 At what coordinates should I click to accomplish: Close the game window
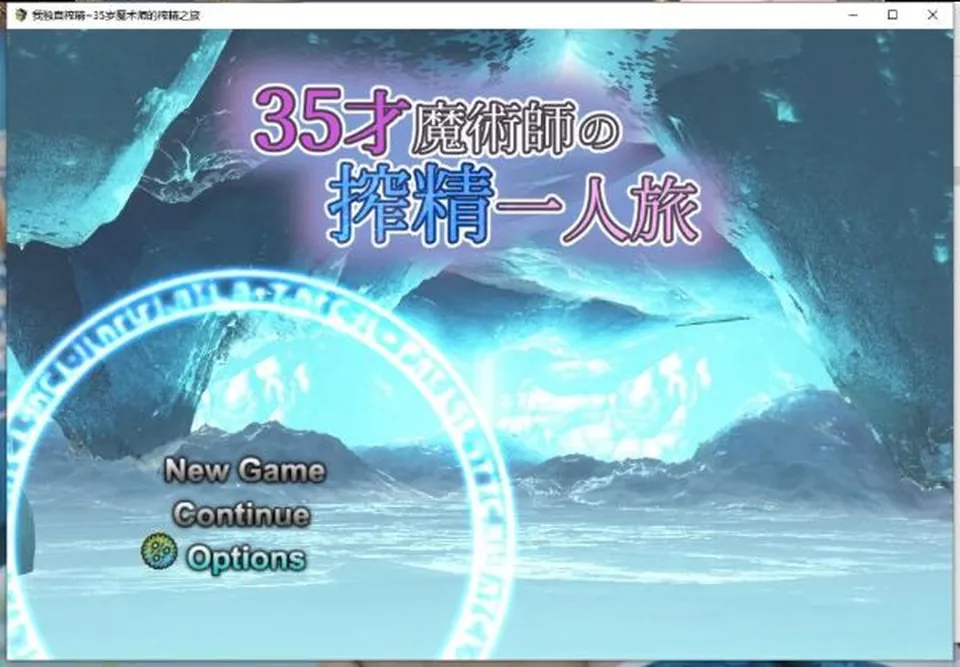coord(932,15)
